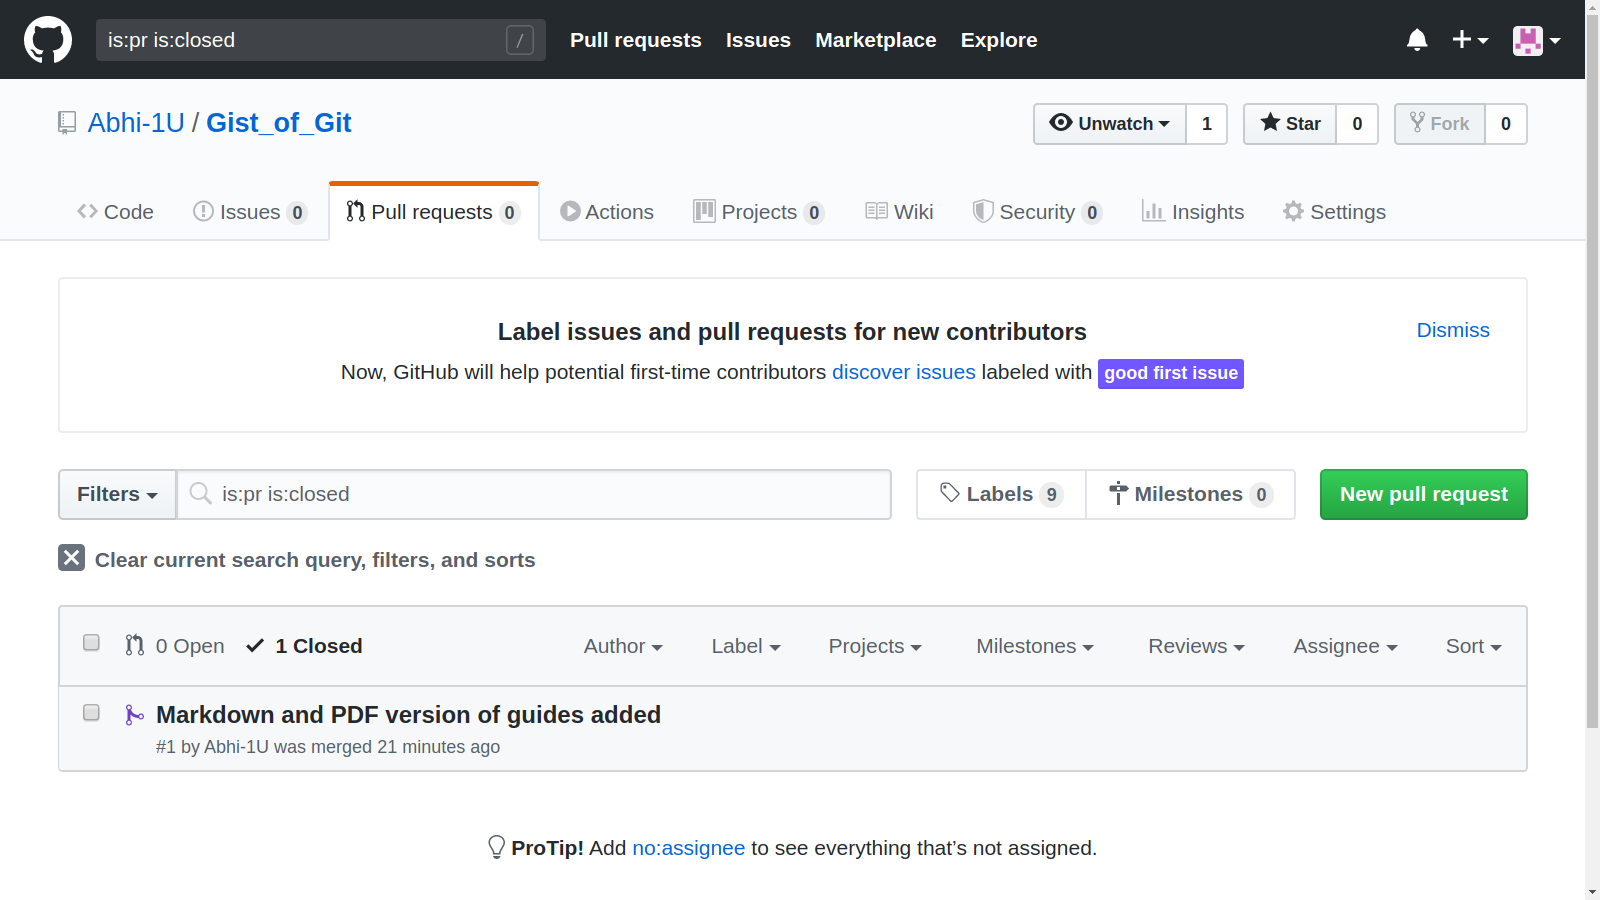Fork the repository
The width and height of the screenshot is (1600, 900).
(1440, 124)
